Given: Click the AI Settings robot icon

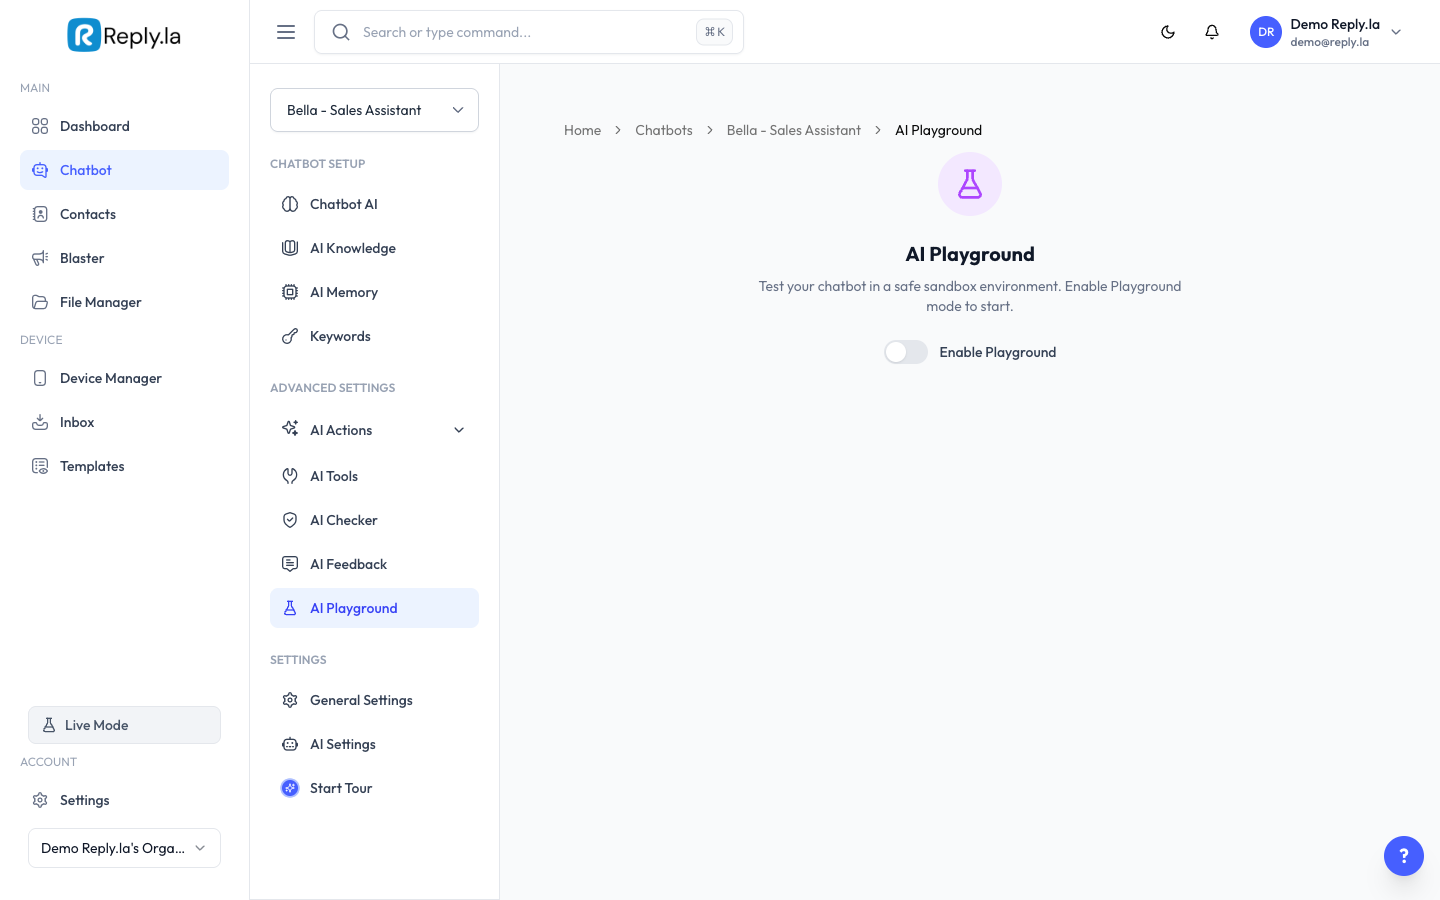Looking at the screenshot, I should pyautogui.click(x=290, y=744).
